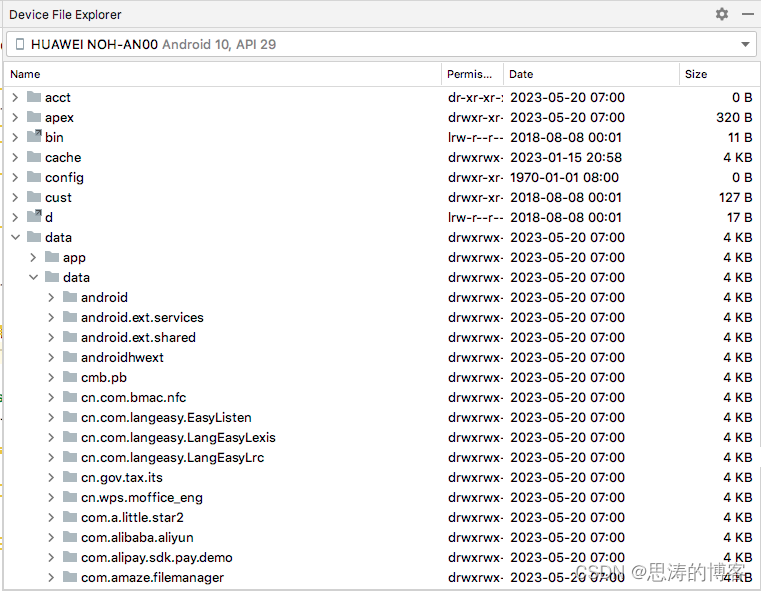Select the cn.wps.moffice_eng folder icon

(x=70, y=497)
